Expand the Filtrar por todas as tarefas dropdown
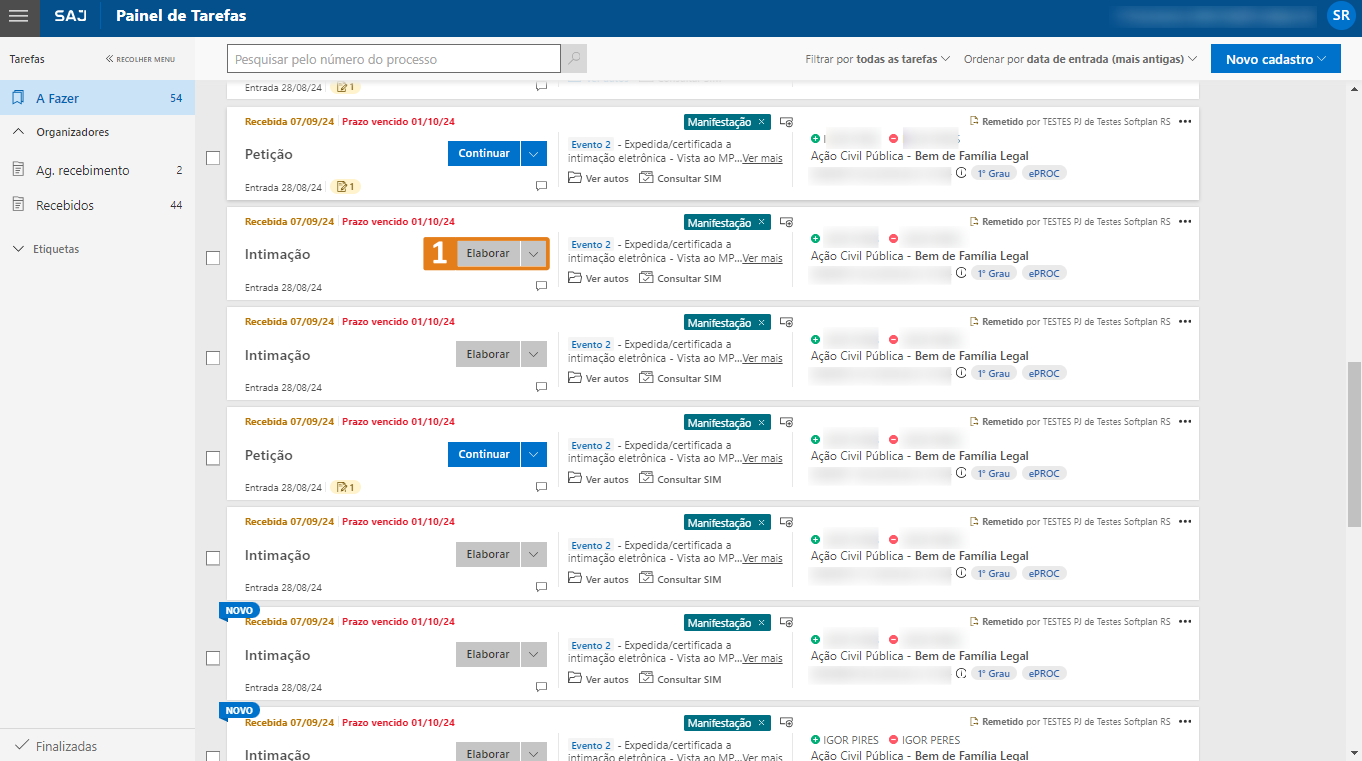Image resolution: width=1362 pixels, height=761 pixels. (x=877, y=59)
